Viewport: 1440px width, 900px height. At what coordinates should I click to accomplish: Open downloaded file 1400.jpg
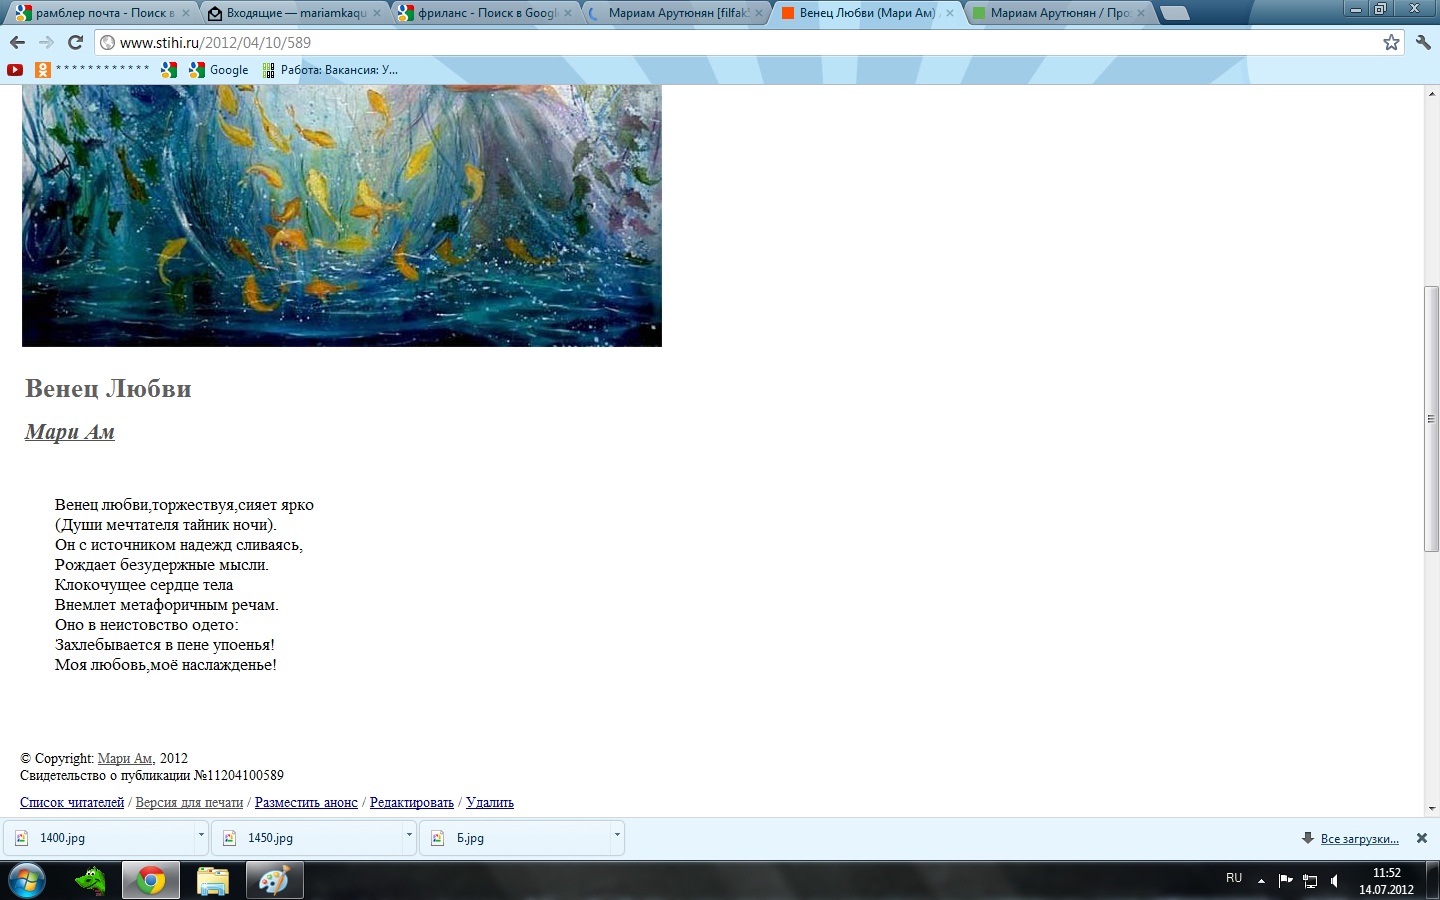click(x=100, y=838)
